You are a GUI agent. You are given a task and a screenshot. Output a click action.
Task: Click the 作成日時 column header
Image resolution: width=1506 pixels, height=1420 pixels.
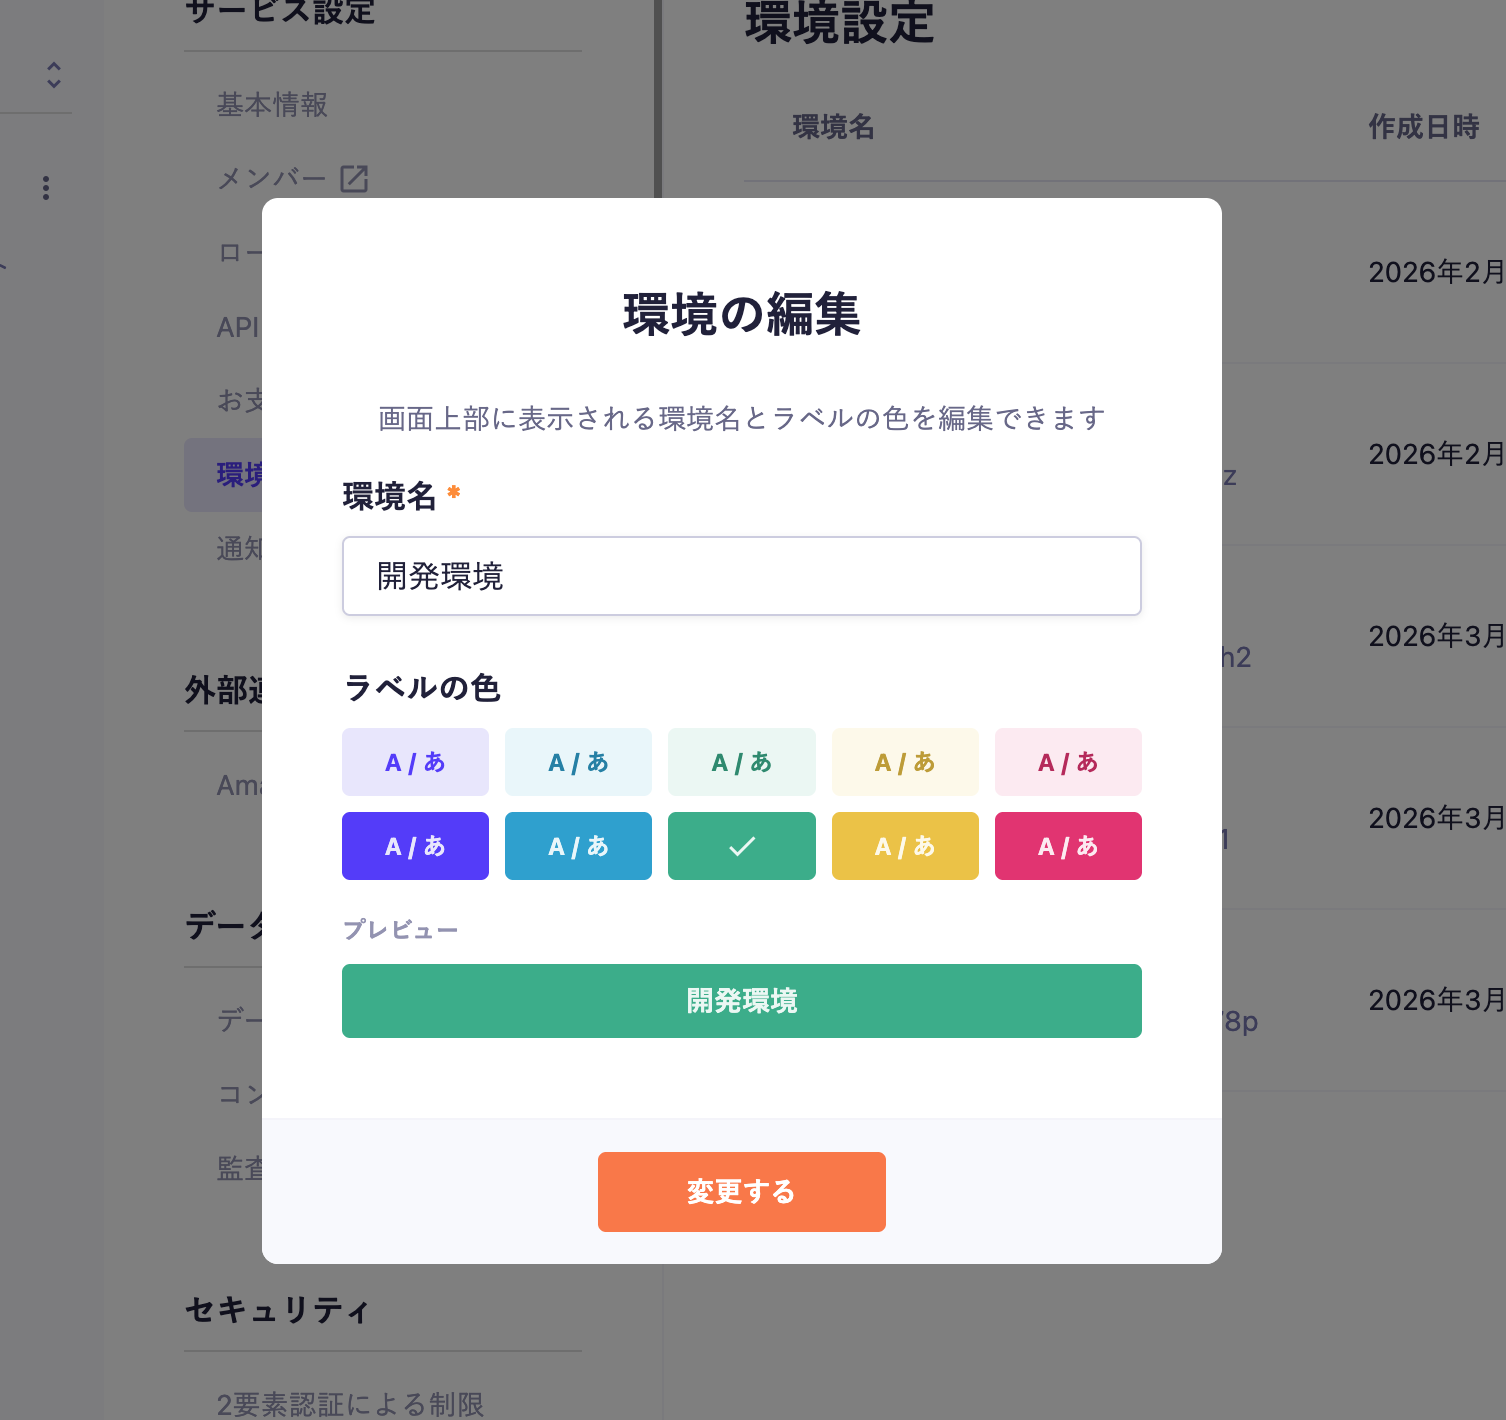(1424, 127)
